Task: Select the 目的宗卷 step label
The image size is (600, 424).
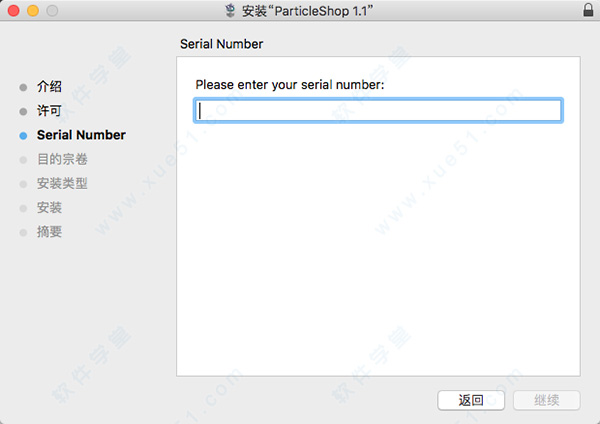Action: tap(62, 159)
